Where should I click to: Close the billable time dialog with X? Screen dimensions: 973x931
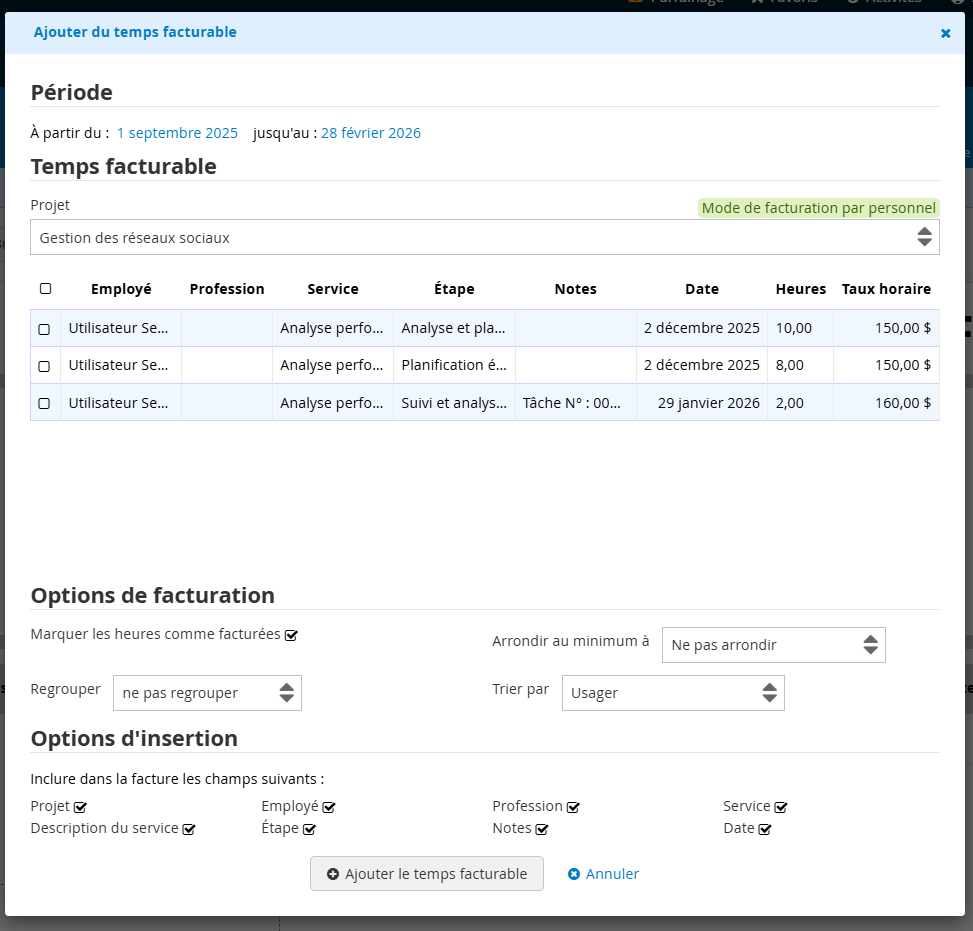click(945, 33)
